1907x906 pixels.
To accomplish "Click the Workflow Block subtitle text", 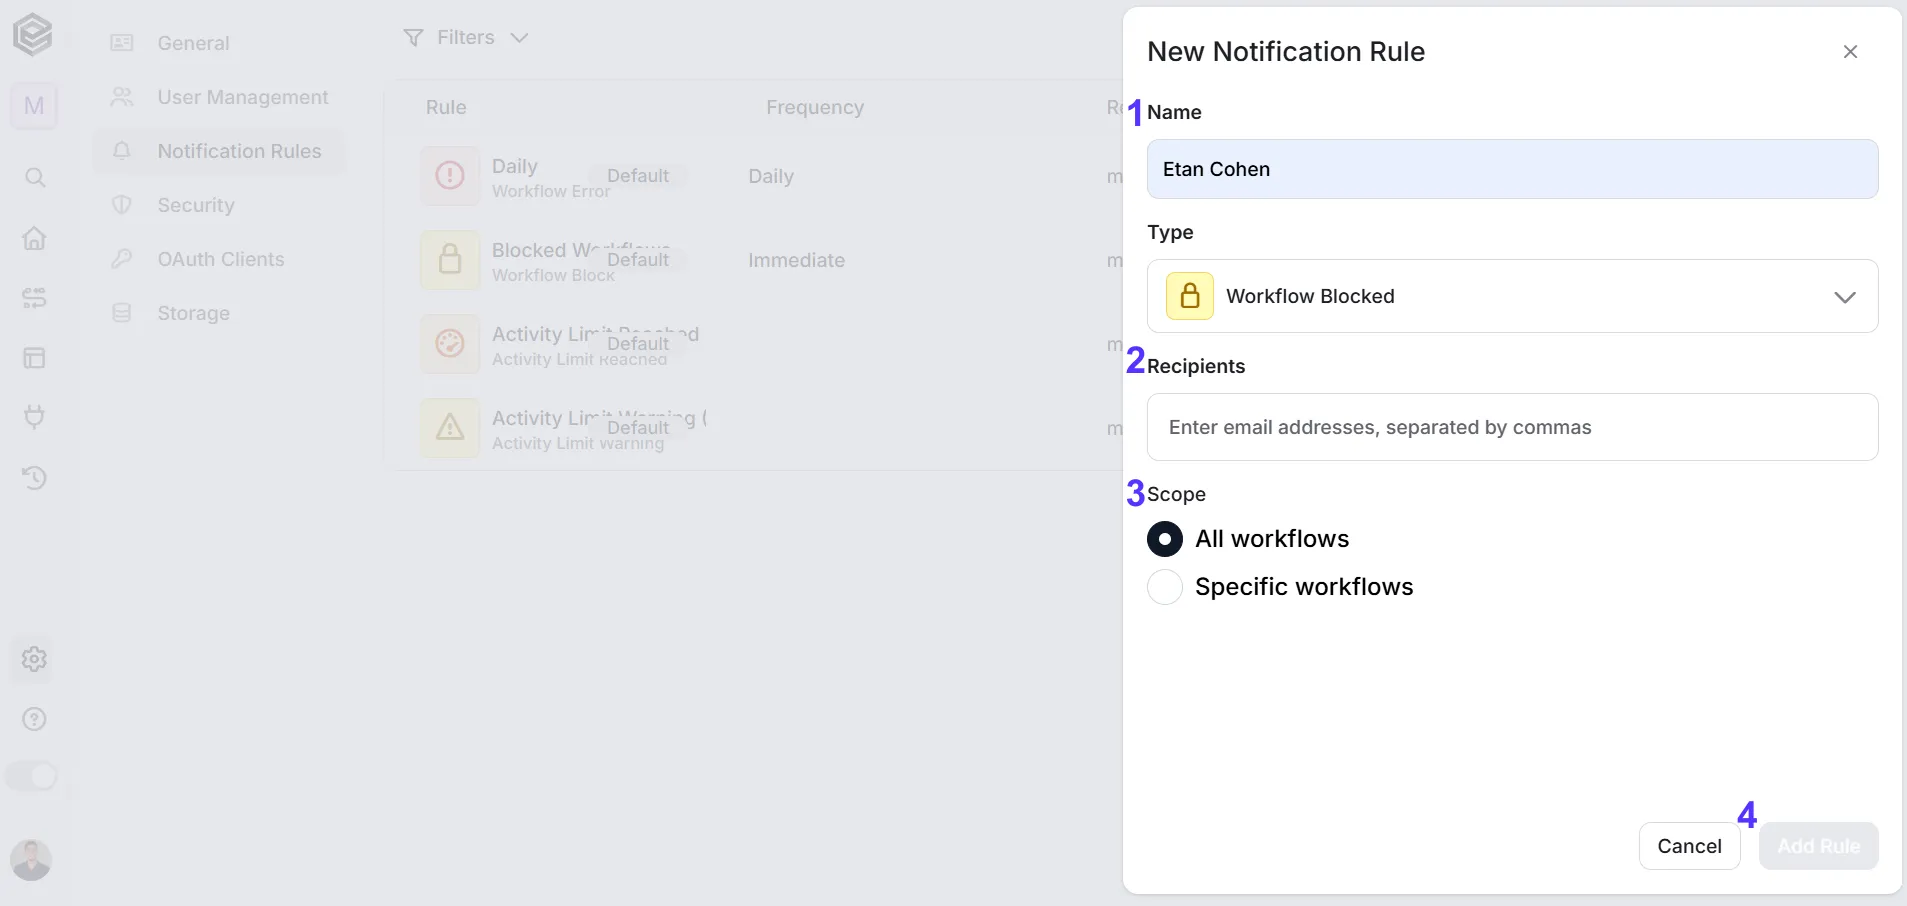I will pos(553,275).
